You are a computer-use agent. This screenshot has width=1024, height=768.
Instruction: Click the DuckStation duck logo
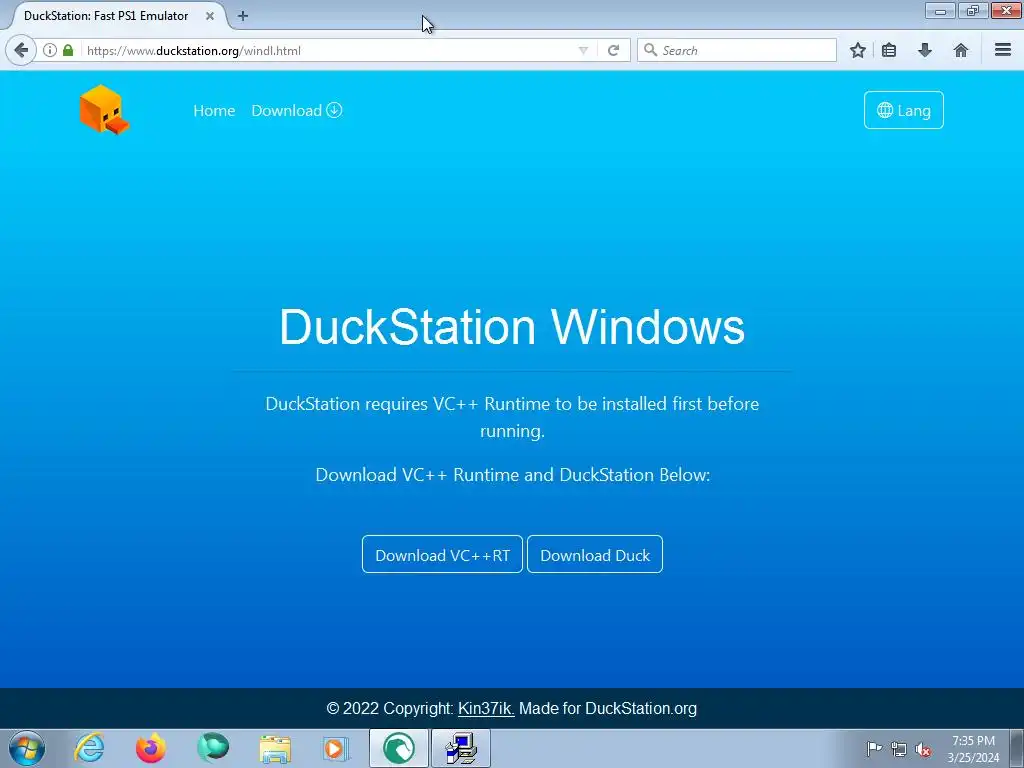click(104, 110)
